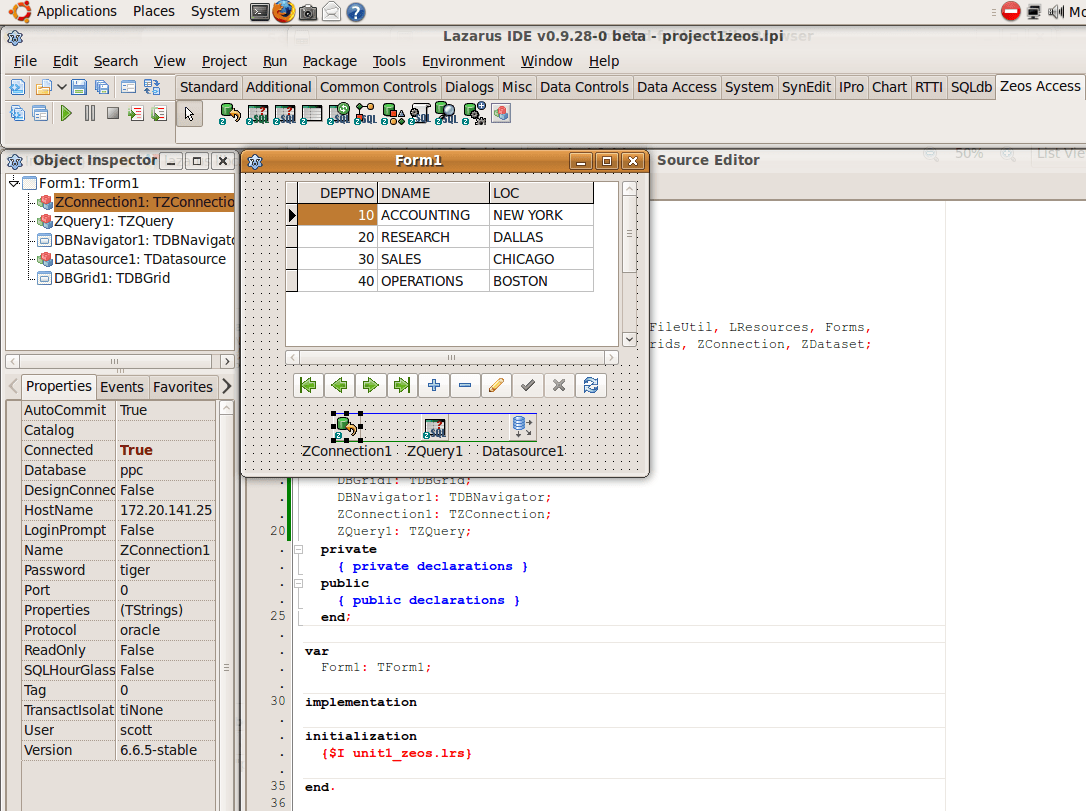The width and height of the screenshot is (1086, 811).
Task: Click the Pause debugger icon
Action: pos(90,113)
